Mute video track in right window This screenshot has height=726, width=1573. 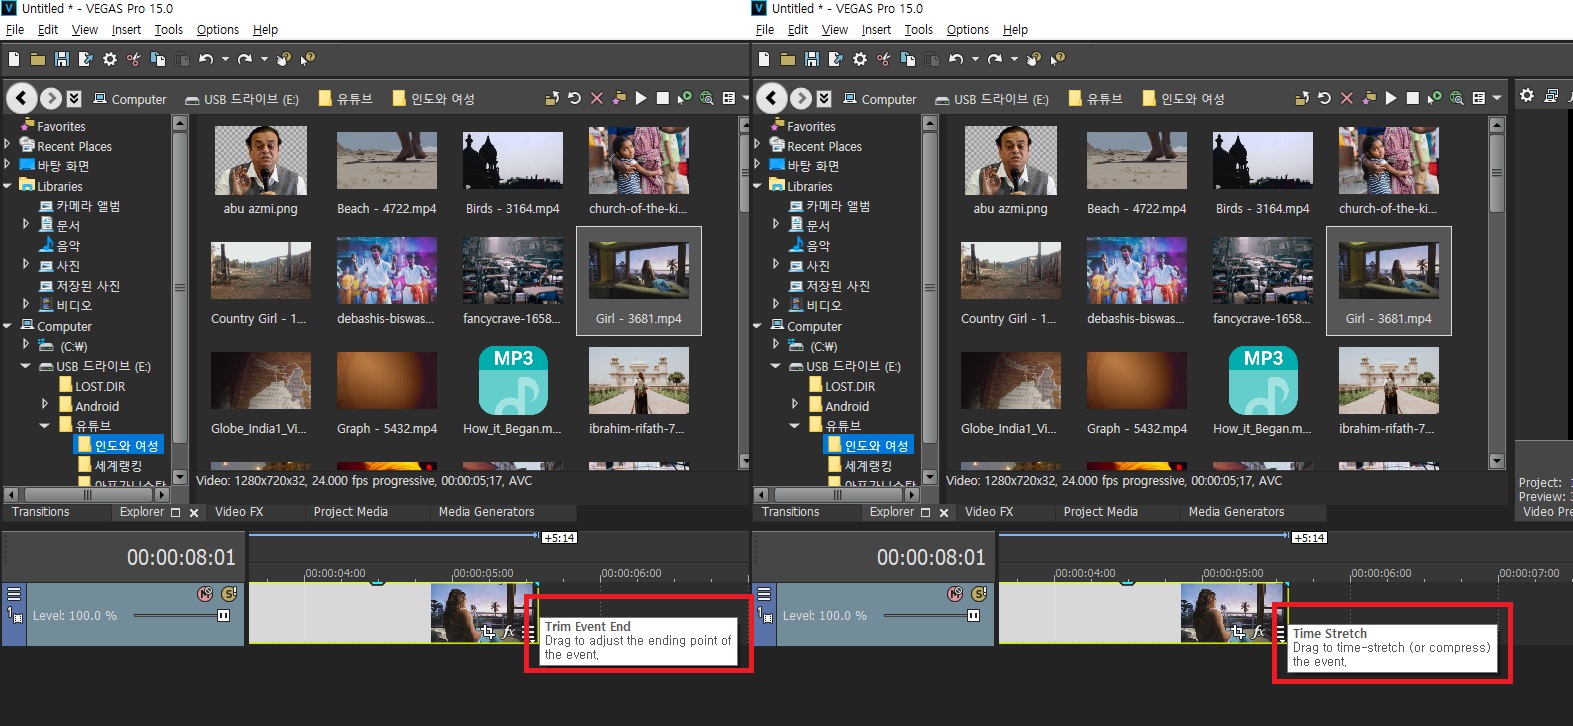[x=955, y=594]
